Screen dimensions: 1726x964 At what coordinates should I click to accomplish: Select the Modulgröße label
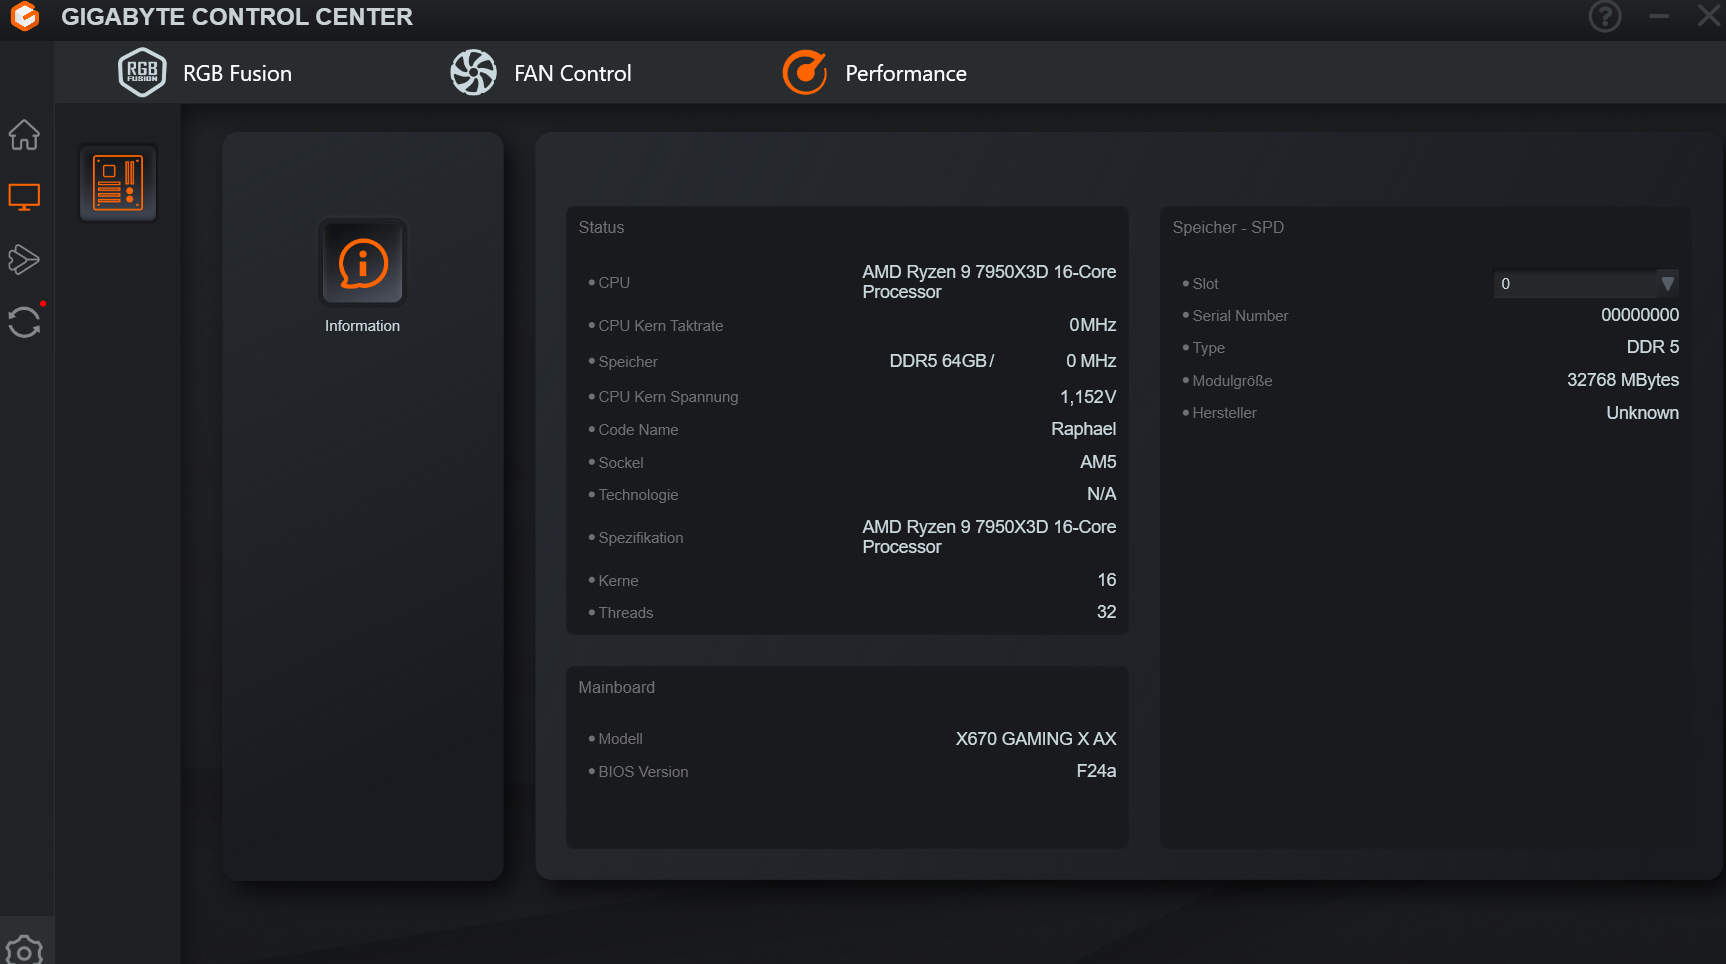point(1232,381)
